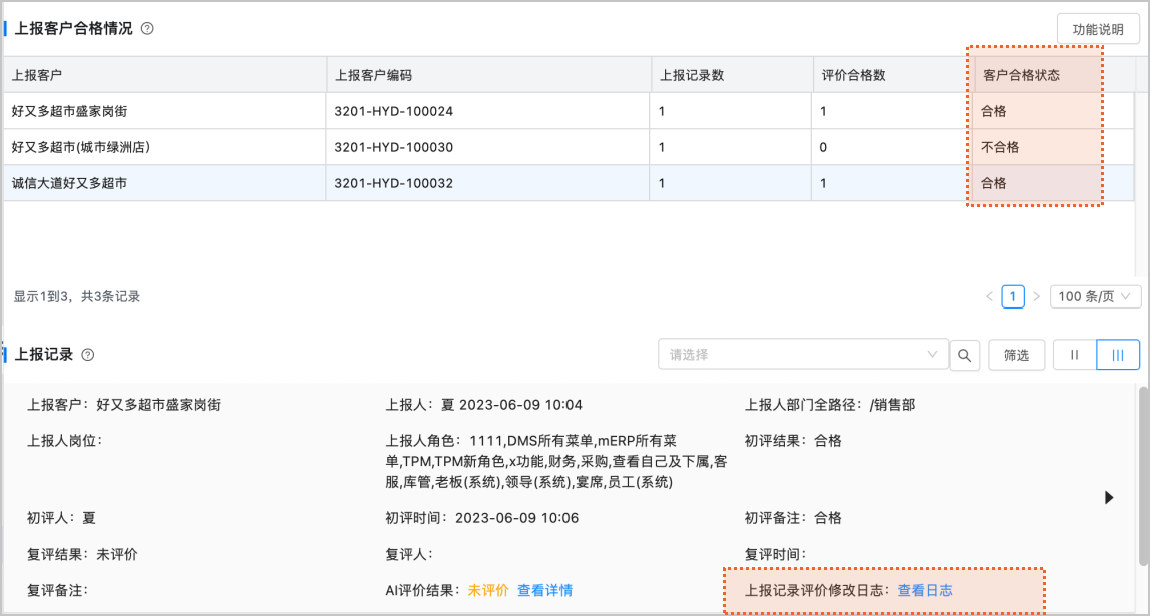Click 上报人: 夏 2023-06-09 10:04

coord(484,405)
